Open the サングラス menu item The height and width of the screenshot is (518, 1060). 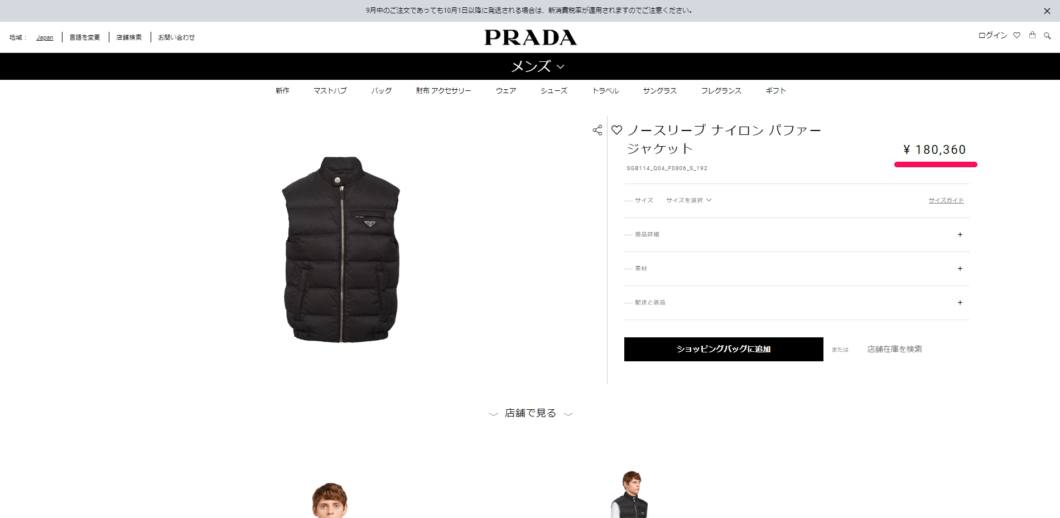(x=660, y=91)
